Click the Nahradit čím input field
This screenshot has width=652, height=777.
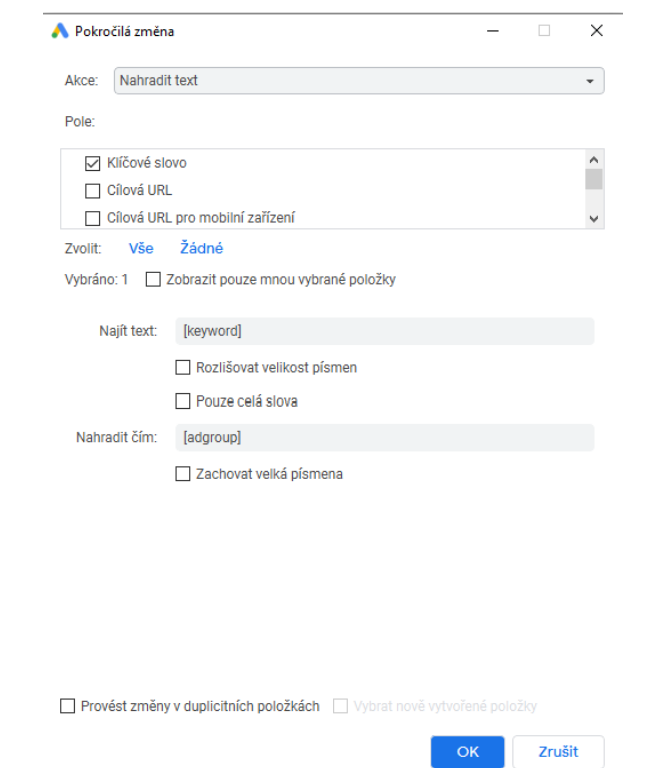[x=384, y=438]
